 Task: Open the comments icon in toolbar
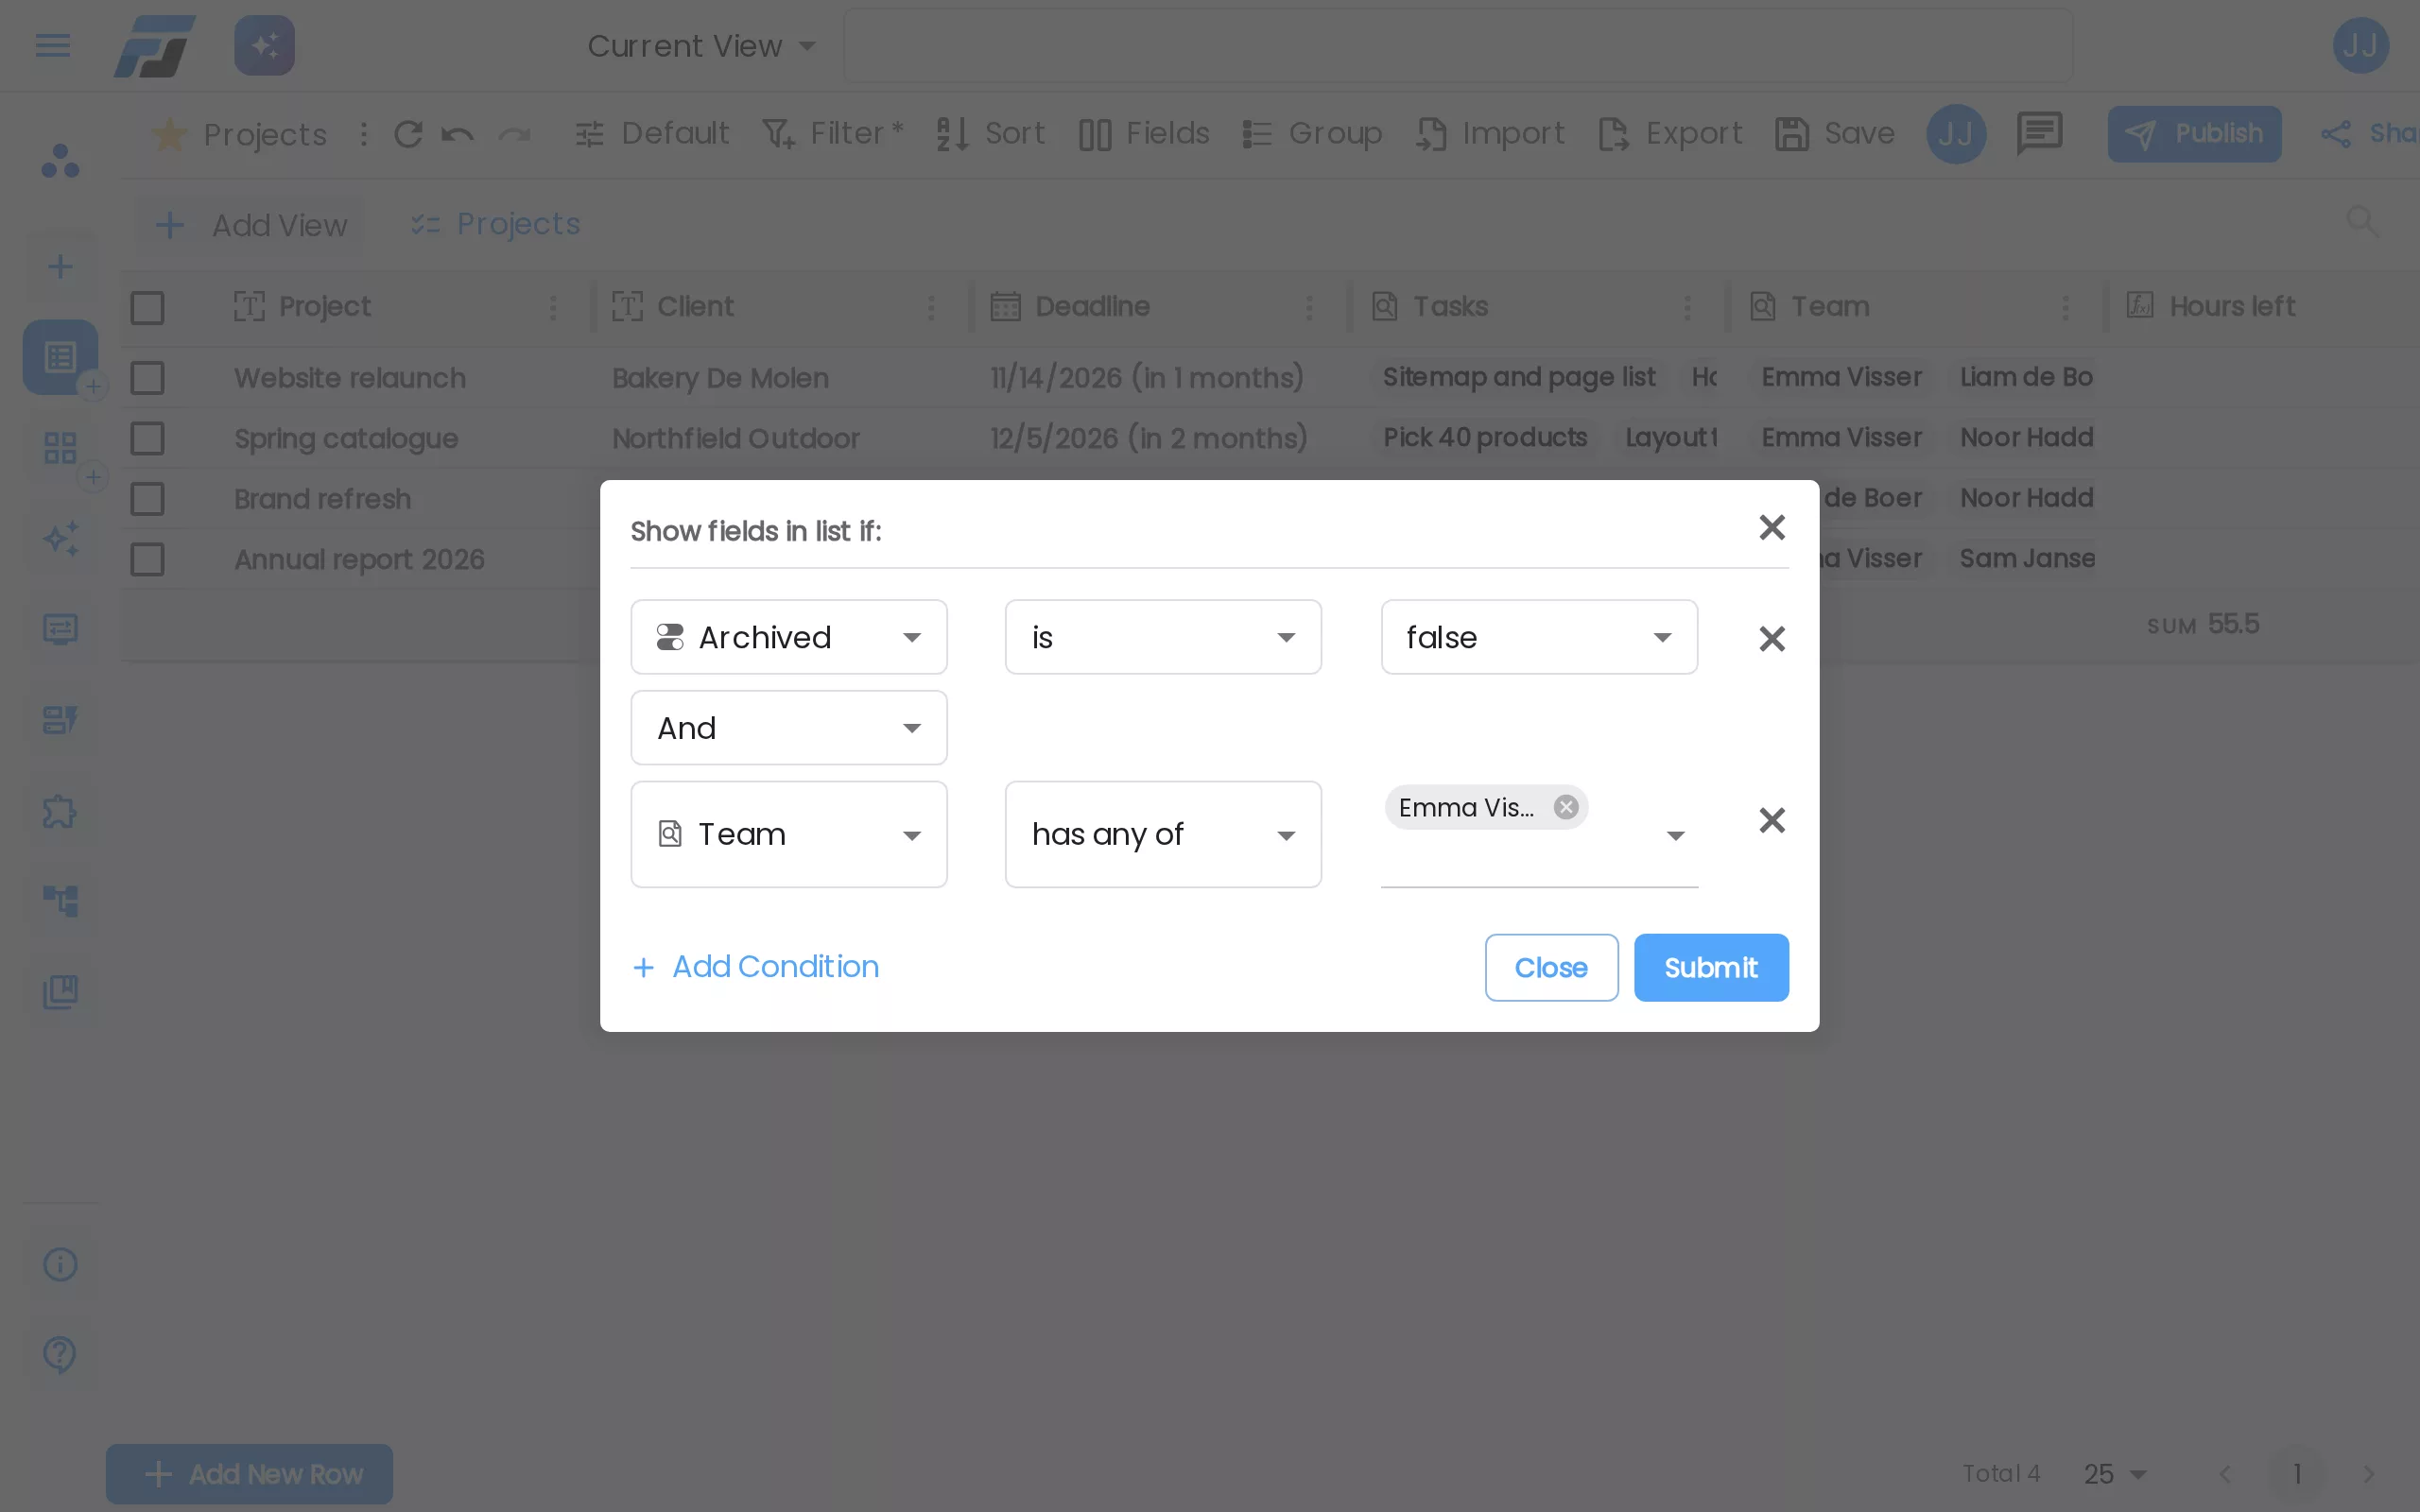(2039, 133)
